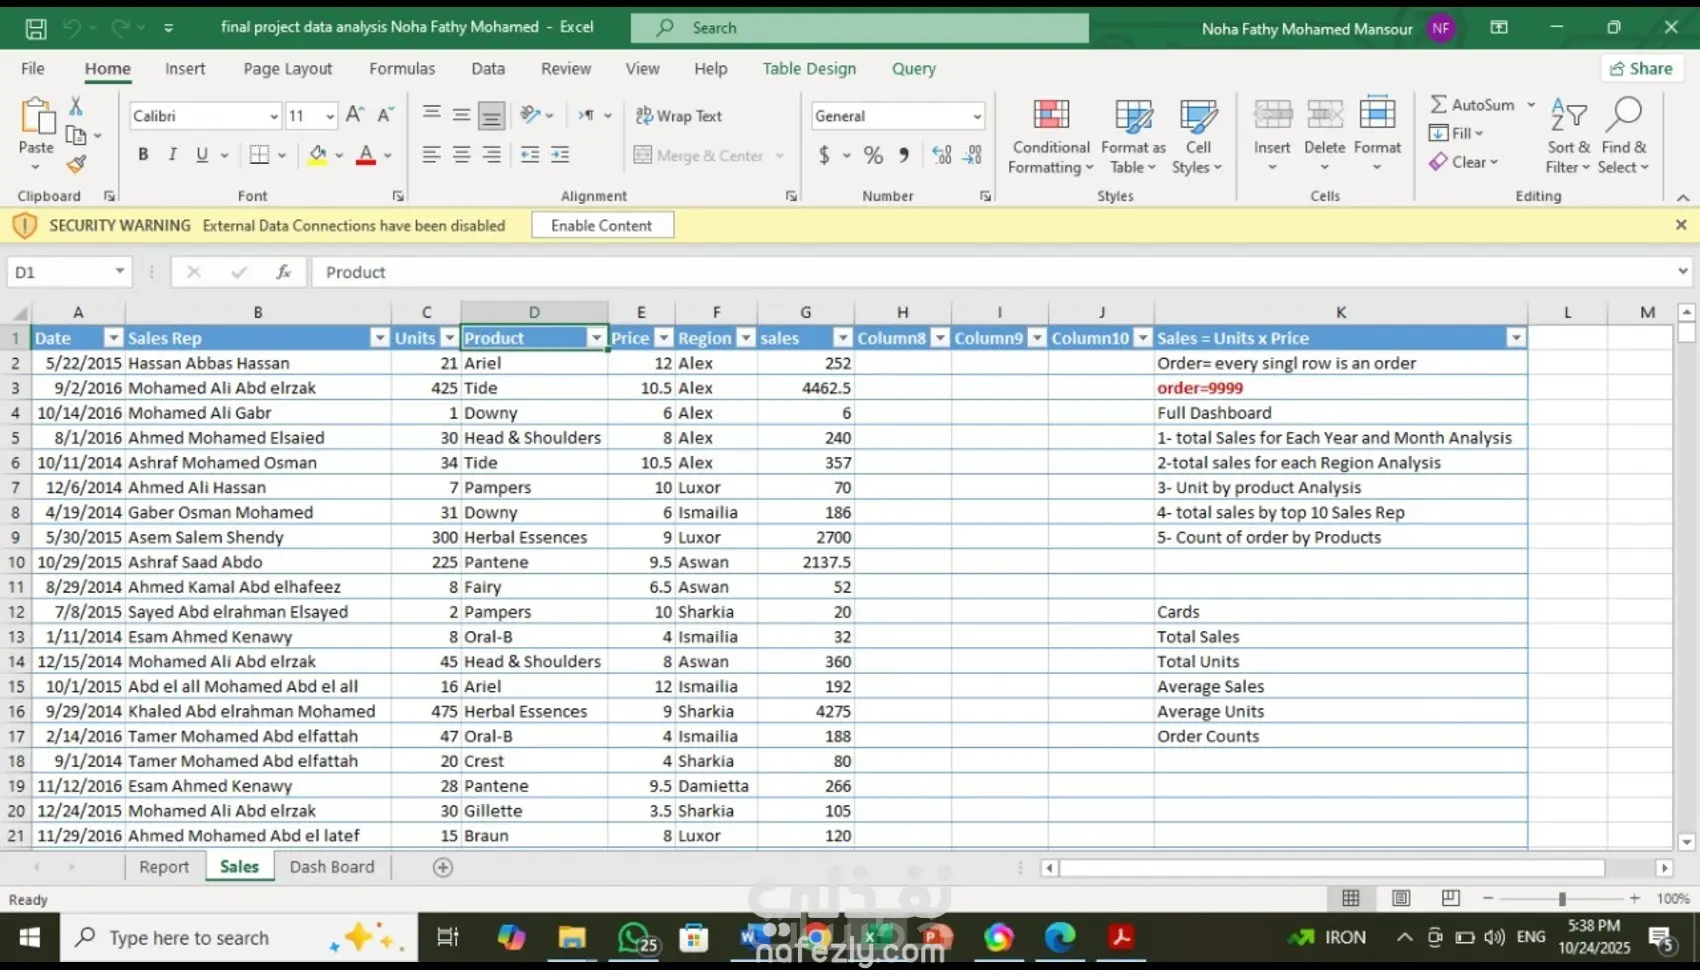The height and width of the screenshot is (970, 1700).
Task: Align text to the left
Action: point(431,155)
